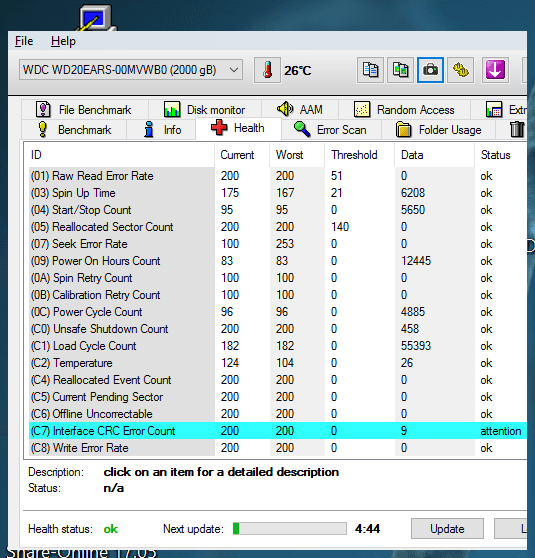Open the Help menu
The image size is (535, 558).
(63, 41)
